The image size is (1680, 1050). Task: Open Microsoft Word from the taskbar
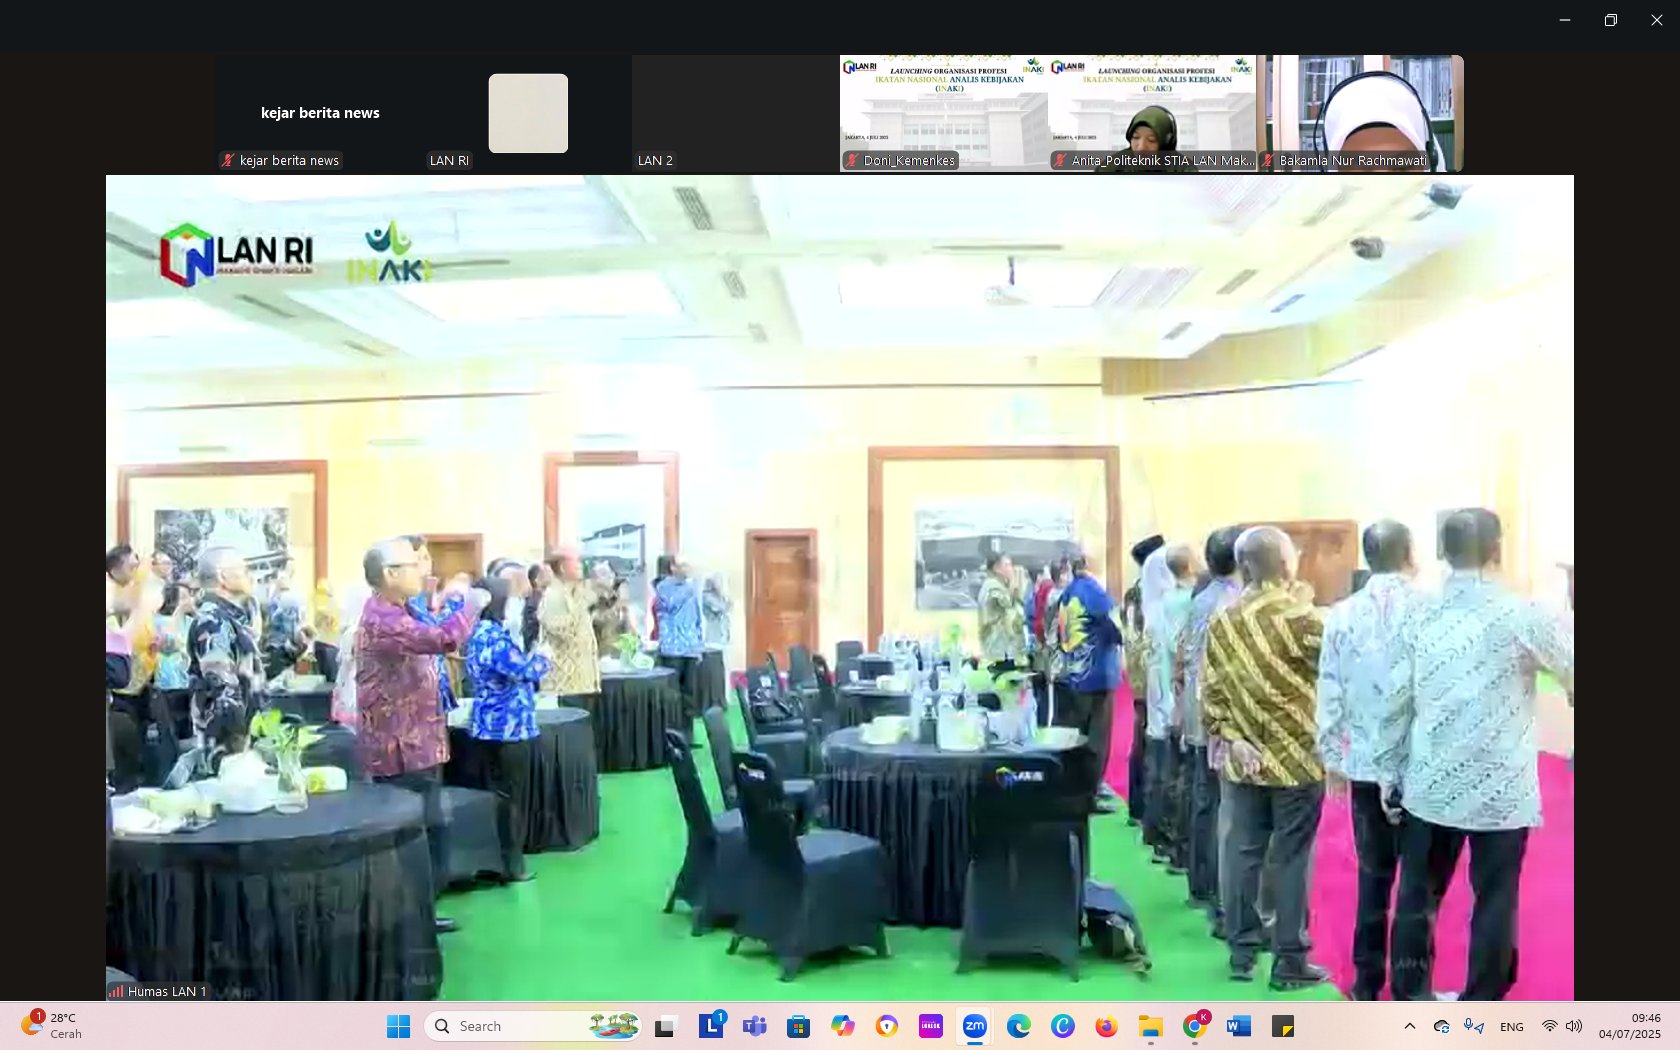(x=1238, y=1026)
